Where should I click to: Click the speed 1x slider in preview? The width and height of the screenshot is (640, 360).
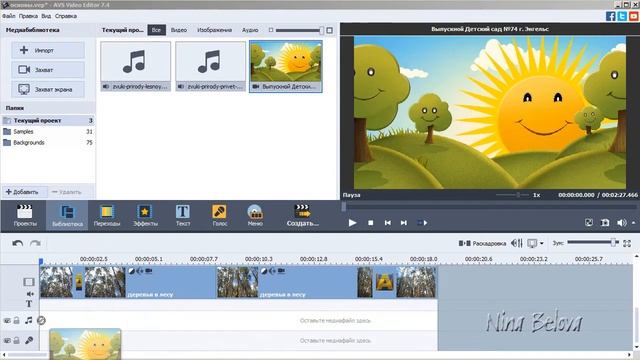(513, 195)
